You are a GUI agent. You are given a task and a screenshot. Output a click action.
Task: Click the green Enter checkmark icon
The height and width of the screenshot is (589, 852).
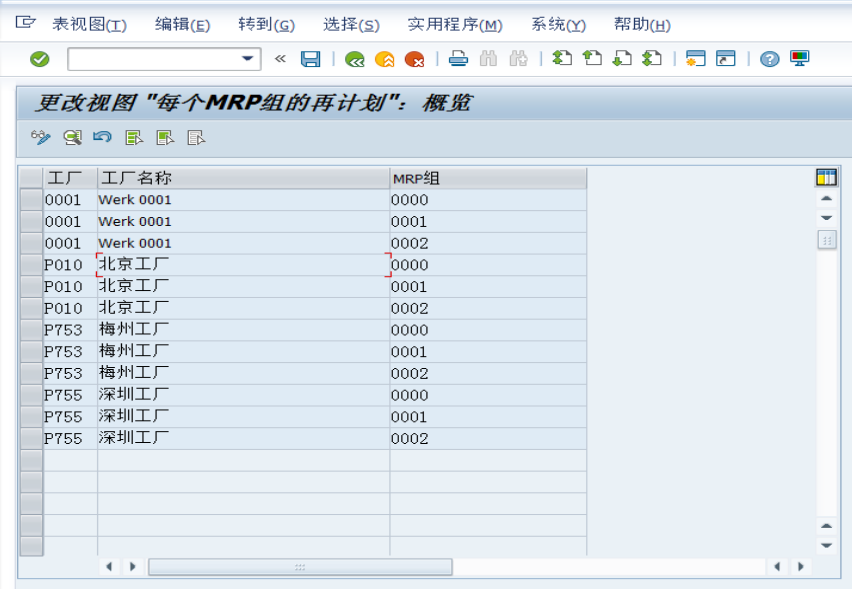(x=40, y=59)
